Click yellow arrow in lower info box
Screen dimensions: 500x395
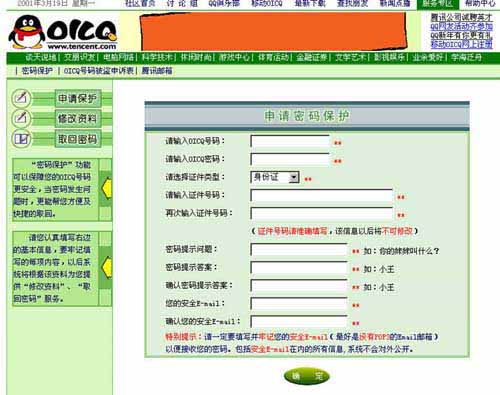[x=107, y=267]
